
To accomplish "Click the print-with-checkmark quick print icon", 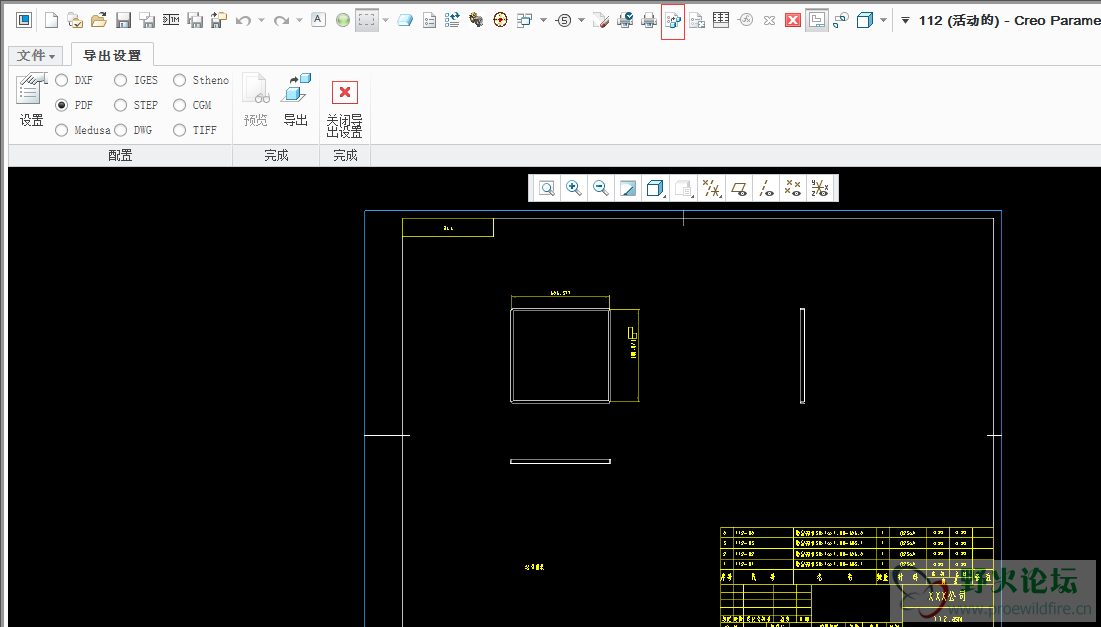I will point(625,20).
